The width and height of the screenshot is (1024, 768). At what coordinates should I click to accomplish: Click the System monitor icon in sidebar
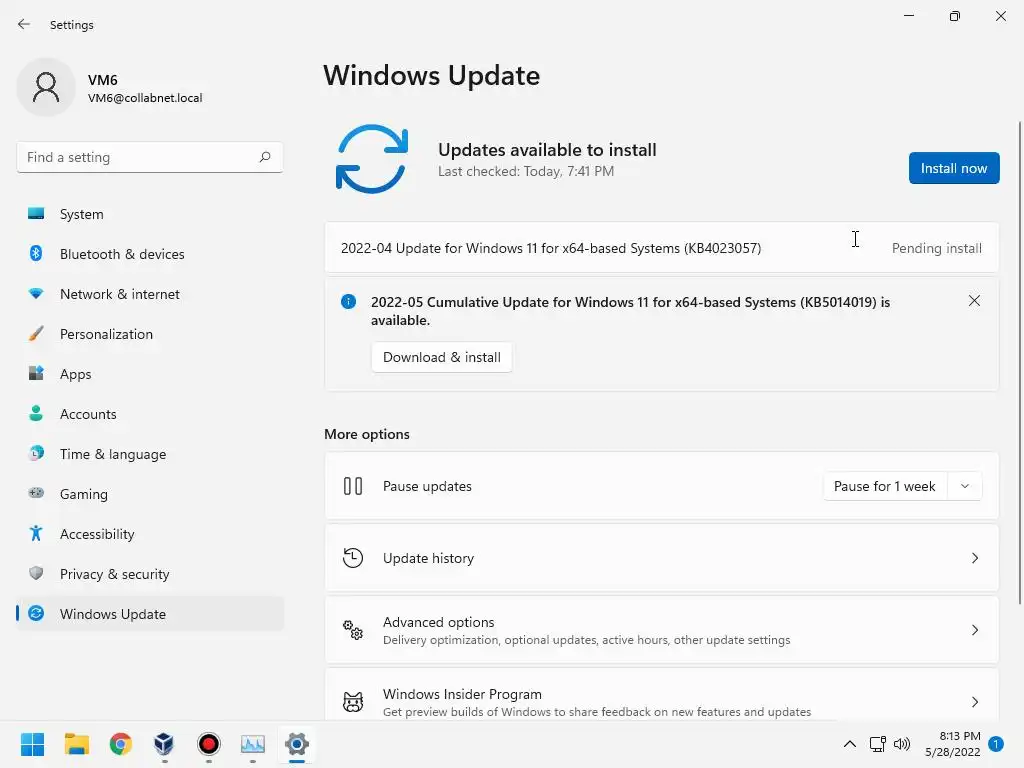(36, 214)
